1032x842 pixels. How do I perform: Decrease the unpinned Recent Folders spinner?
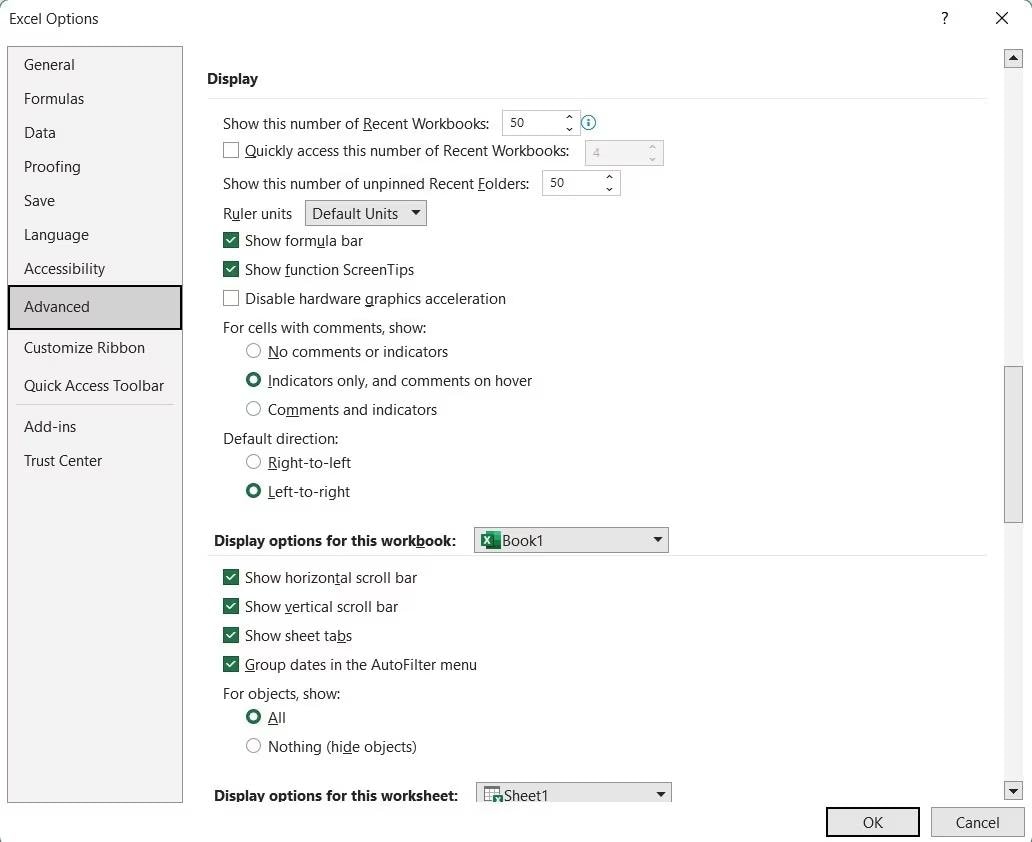[609, 189]
